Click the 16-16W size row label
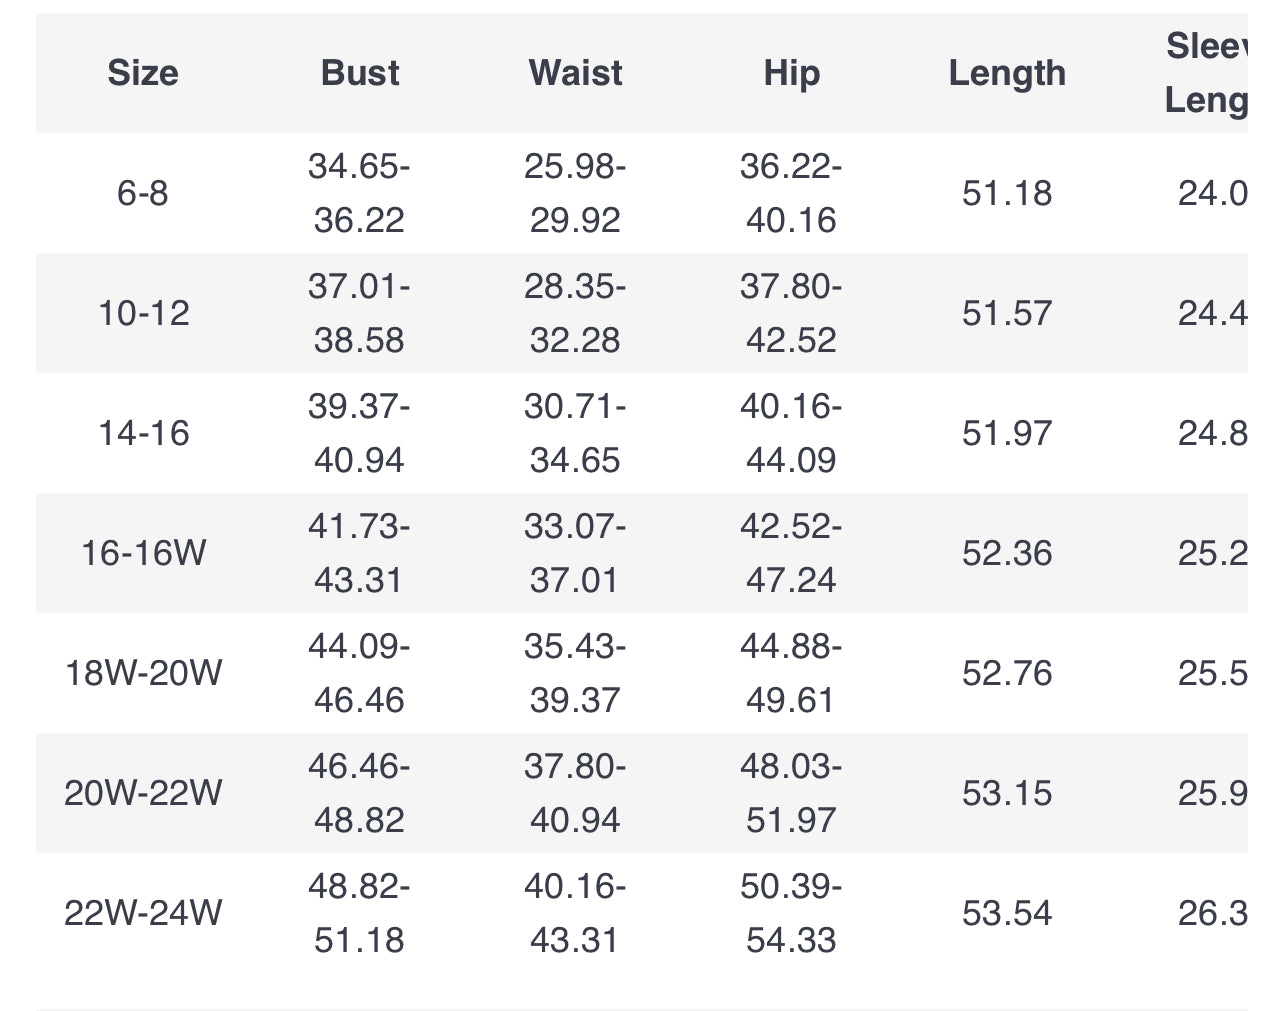1284x1011 pixels. pos(143,553)
